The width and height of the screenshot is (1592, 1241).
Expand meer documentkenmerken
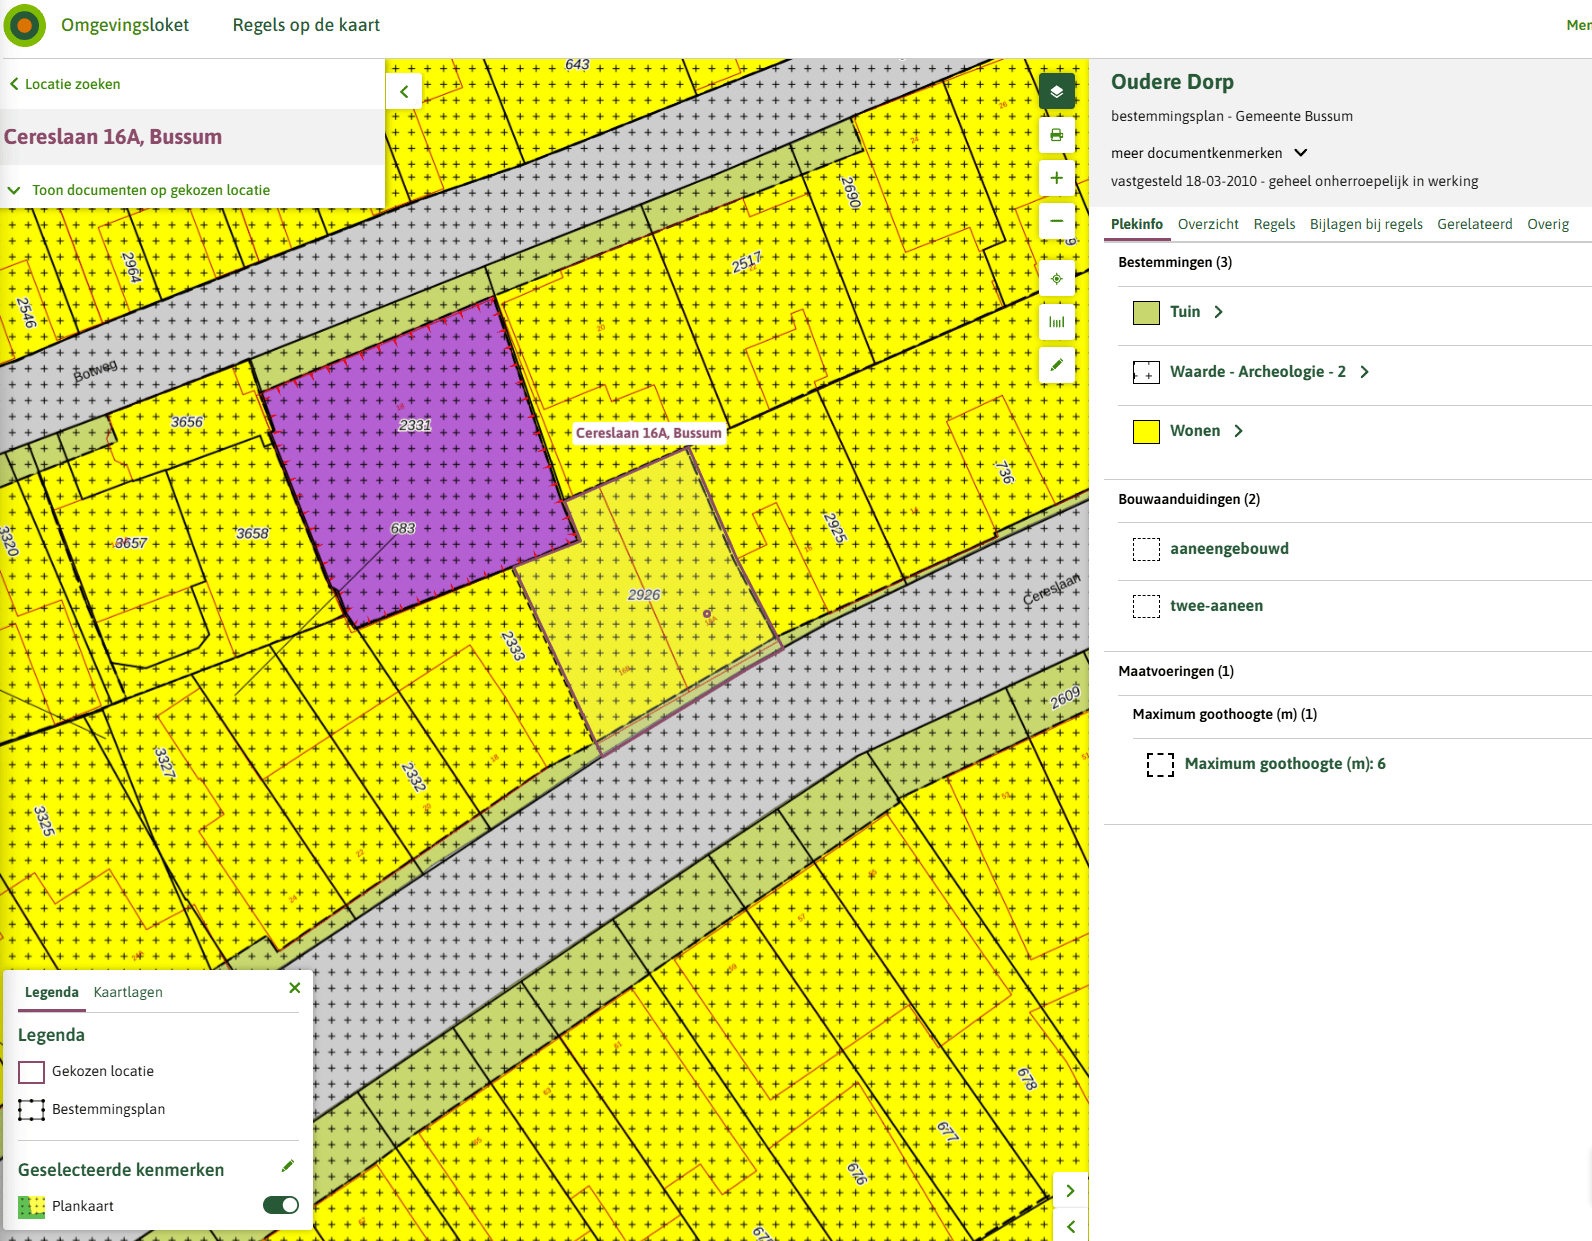coord(1209,153)
